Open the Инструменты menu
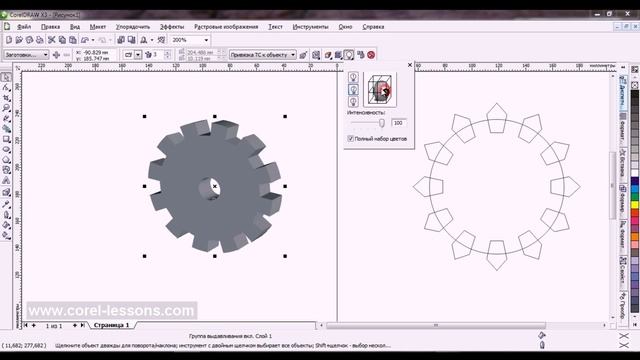 point(310,27)
